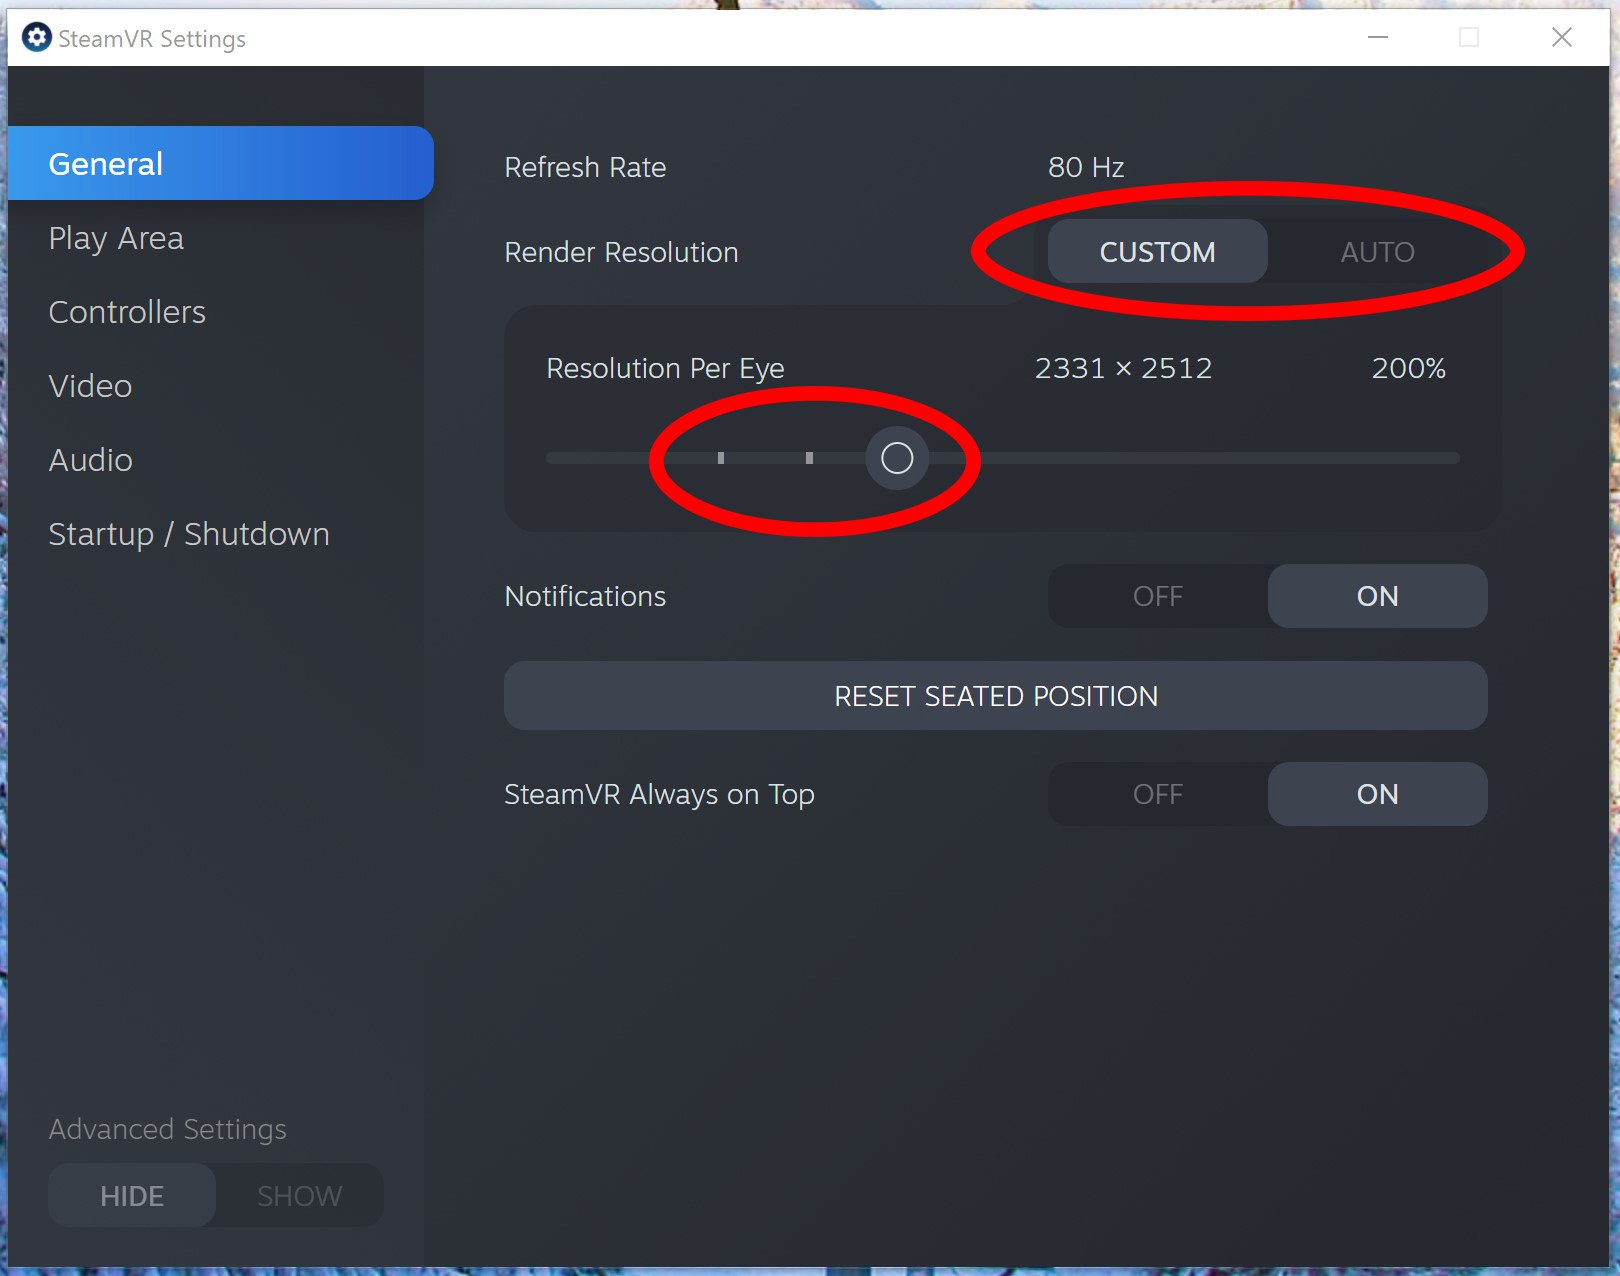Go to the Video settings tab
Viewport: 1620px width, 1276px height.
(x=90, y=386)
